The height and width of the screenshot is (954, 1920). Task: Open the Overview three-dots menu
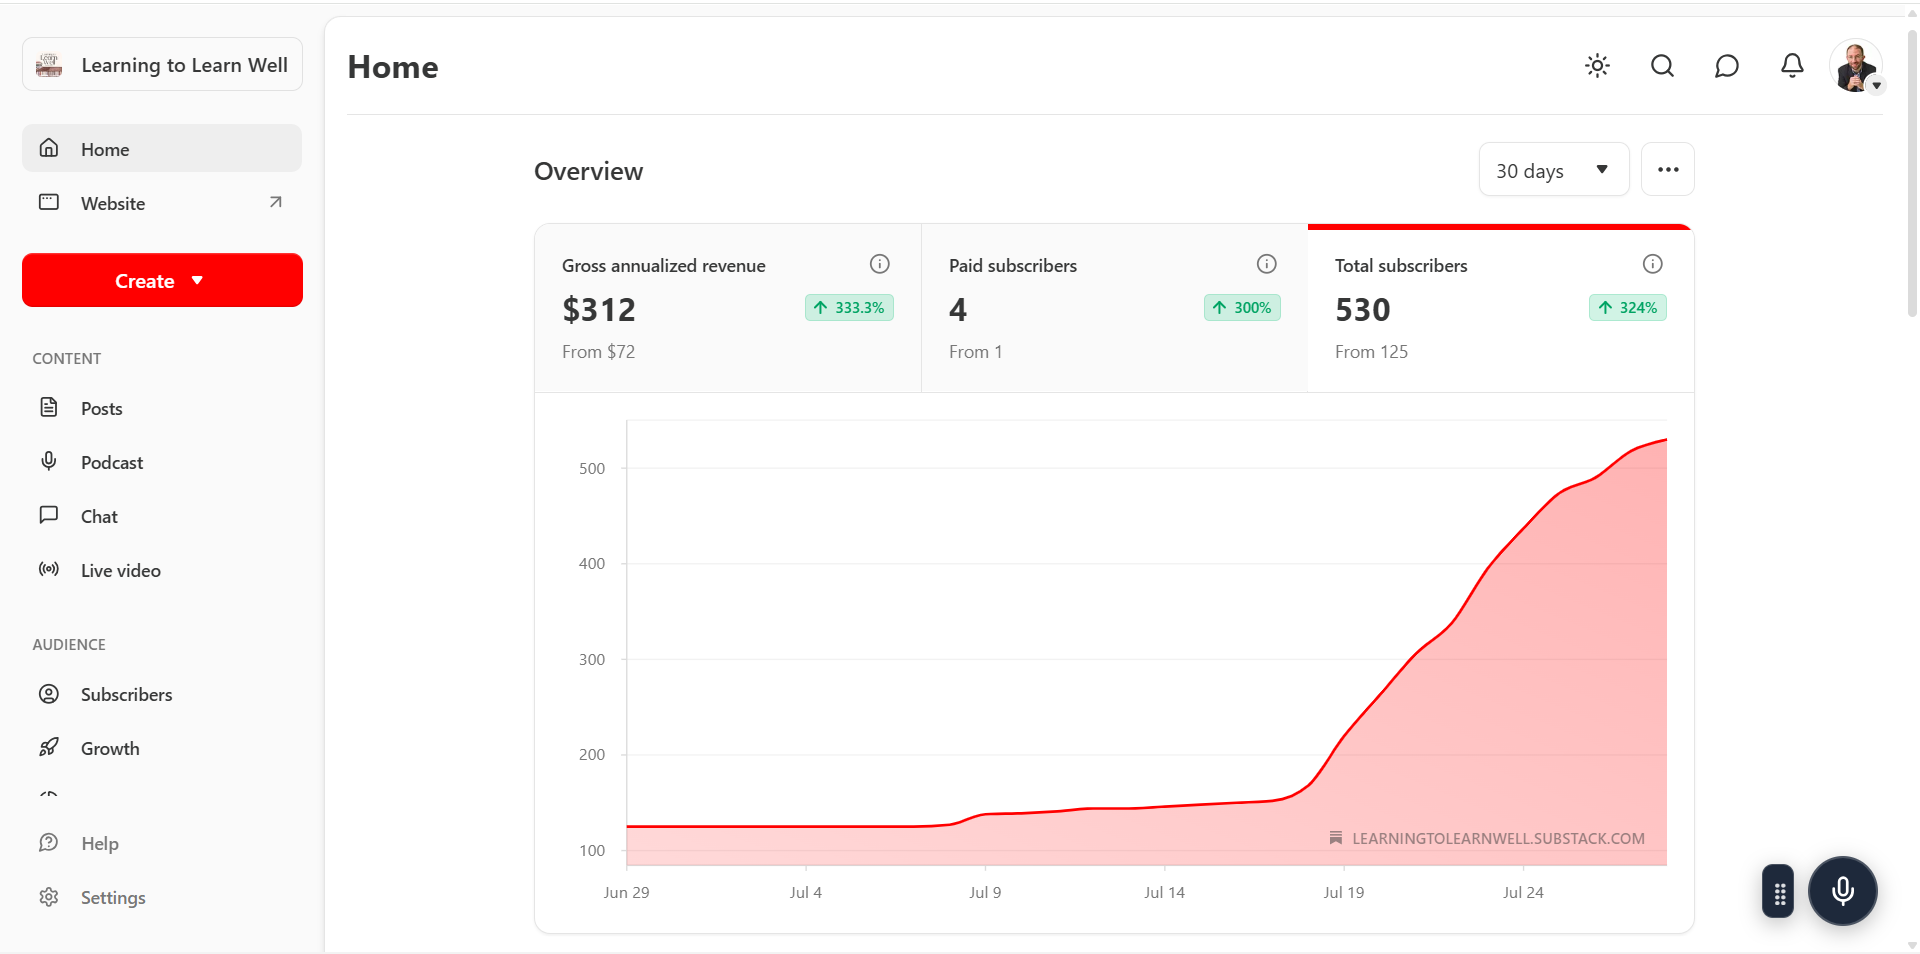click(x=1668, y=170)
